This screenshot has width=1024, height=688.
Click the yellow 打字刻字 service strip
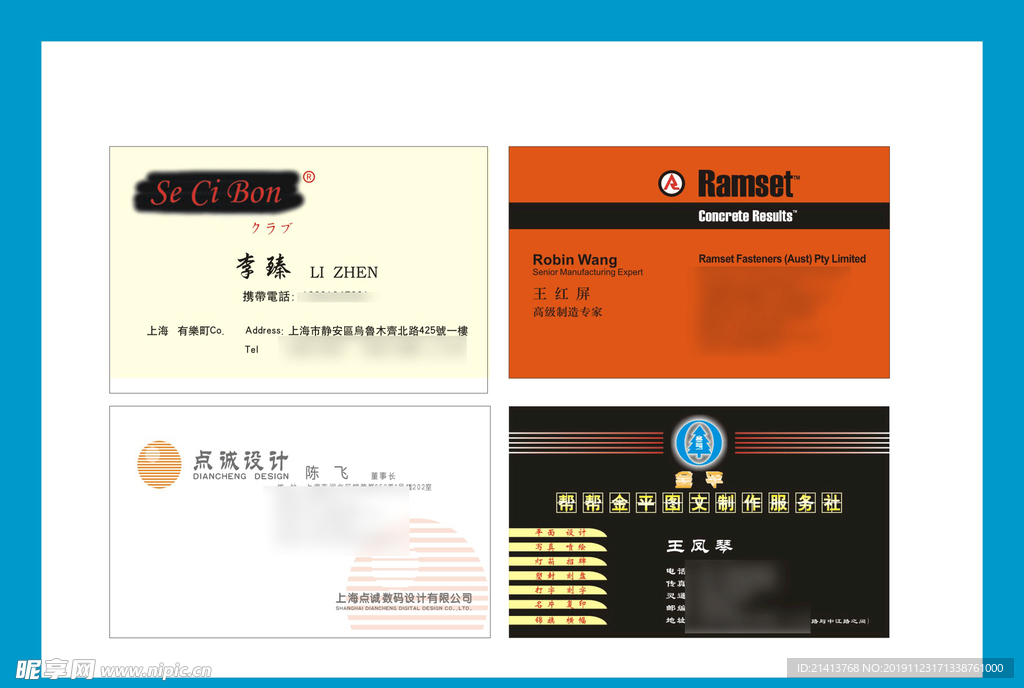click(558, 590)
